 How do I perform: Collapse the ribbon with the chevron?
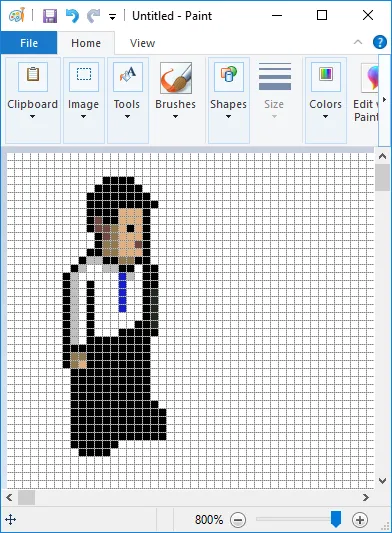[x=358, y=42]
